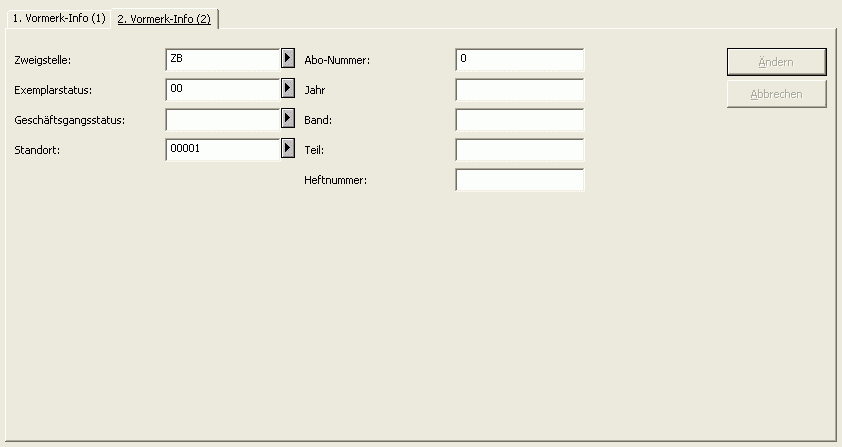Focus the Band input field
Viewport: 842px width, 447px height.
pos(519,120)
